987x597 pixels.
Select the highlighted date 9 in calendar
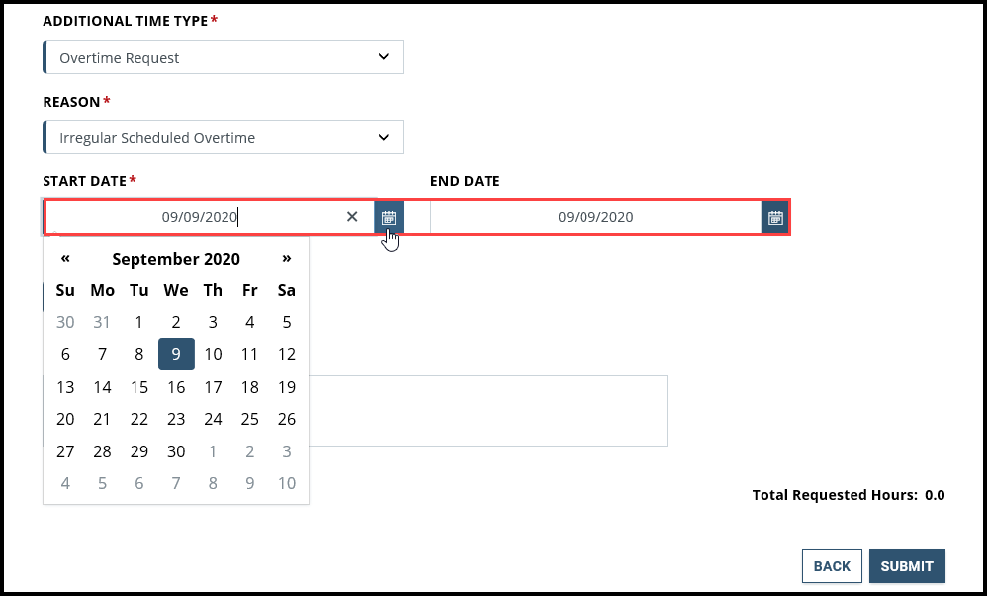tap(176, 354)
